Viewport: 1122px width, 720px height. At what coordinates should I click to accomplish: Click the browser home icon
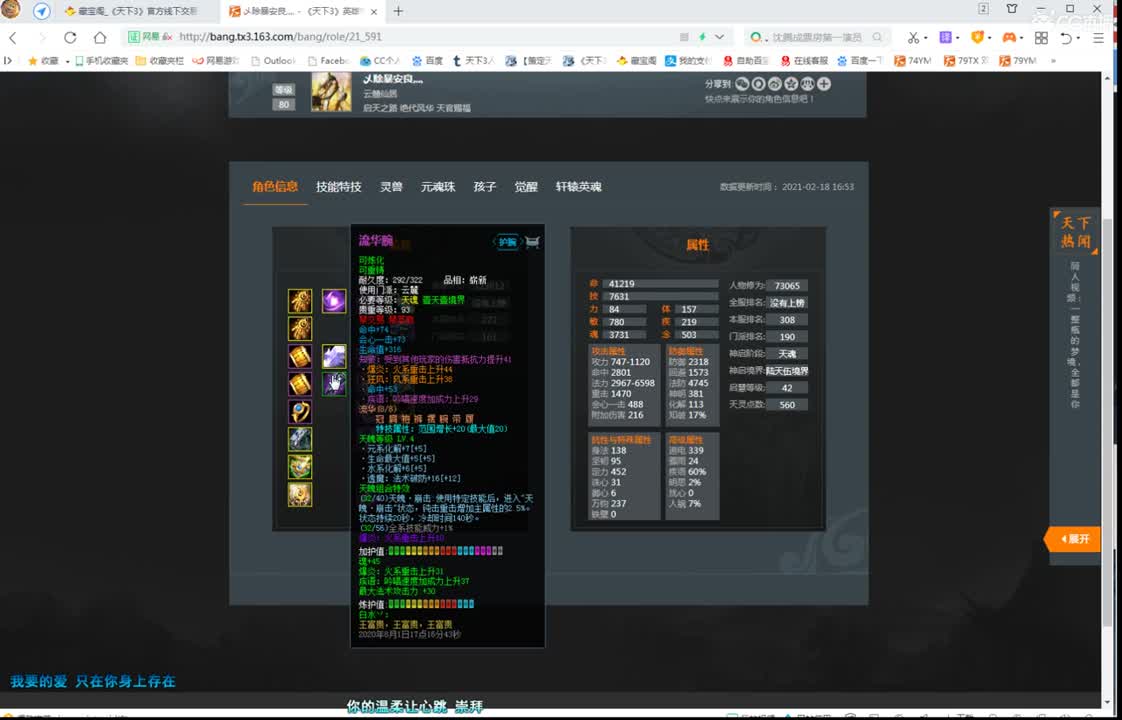pyautogui.click(x=100, y=37)
